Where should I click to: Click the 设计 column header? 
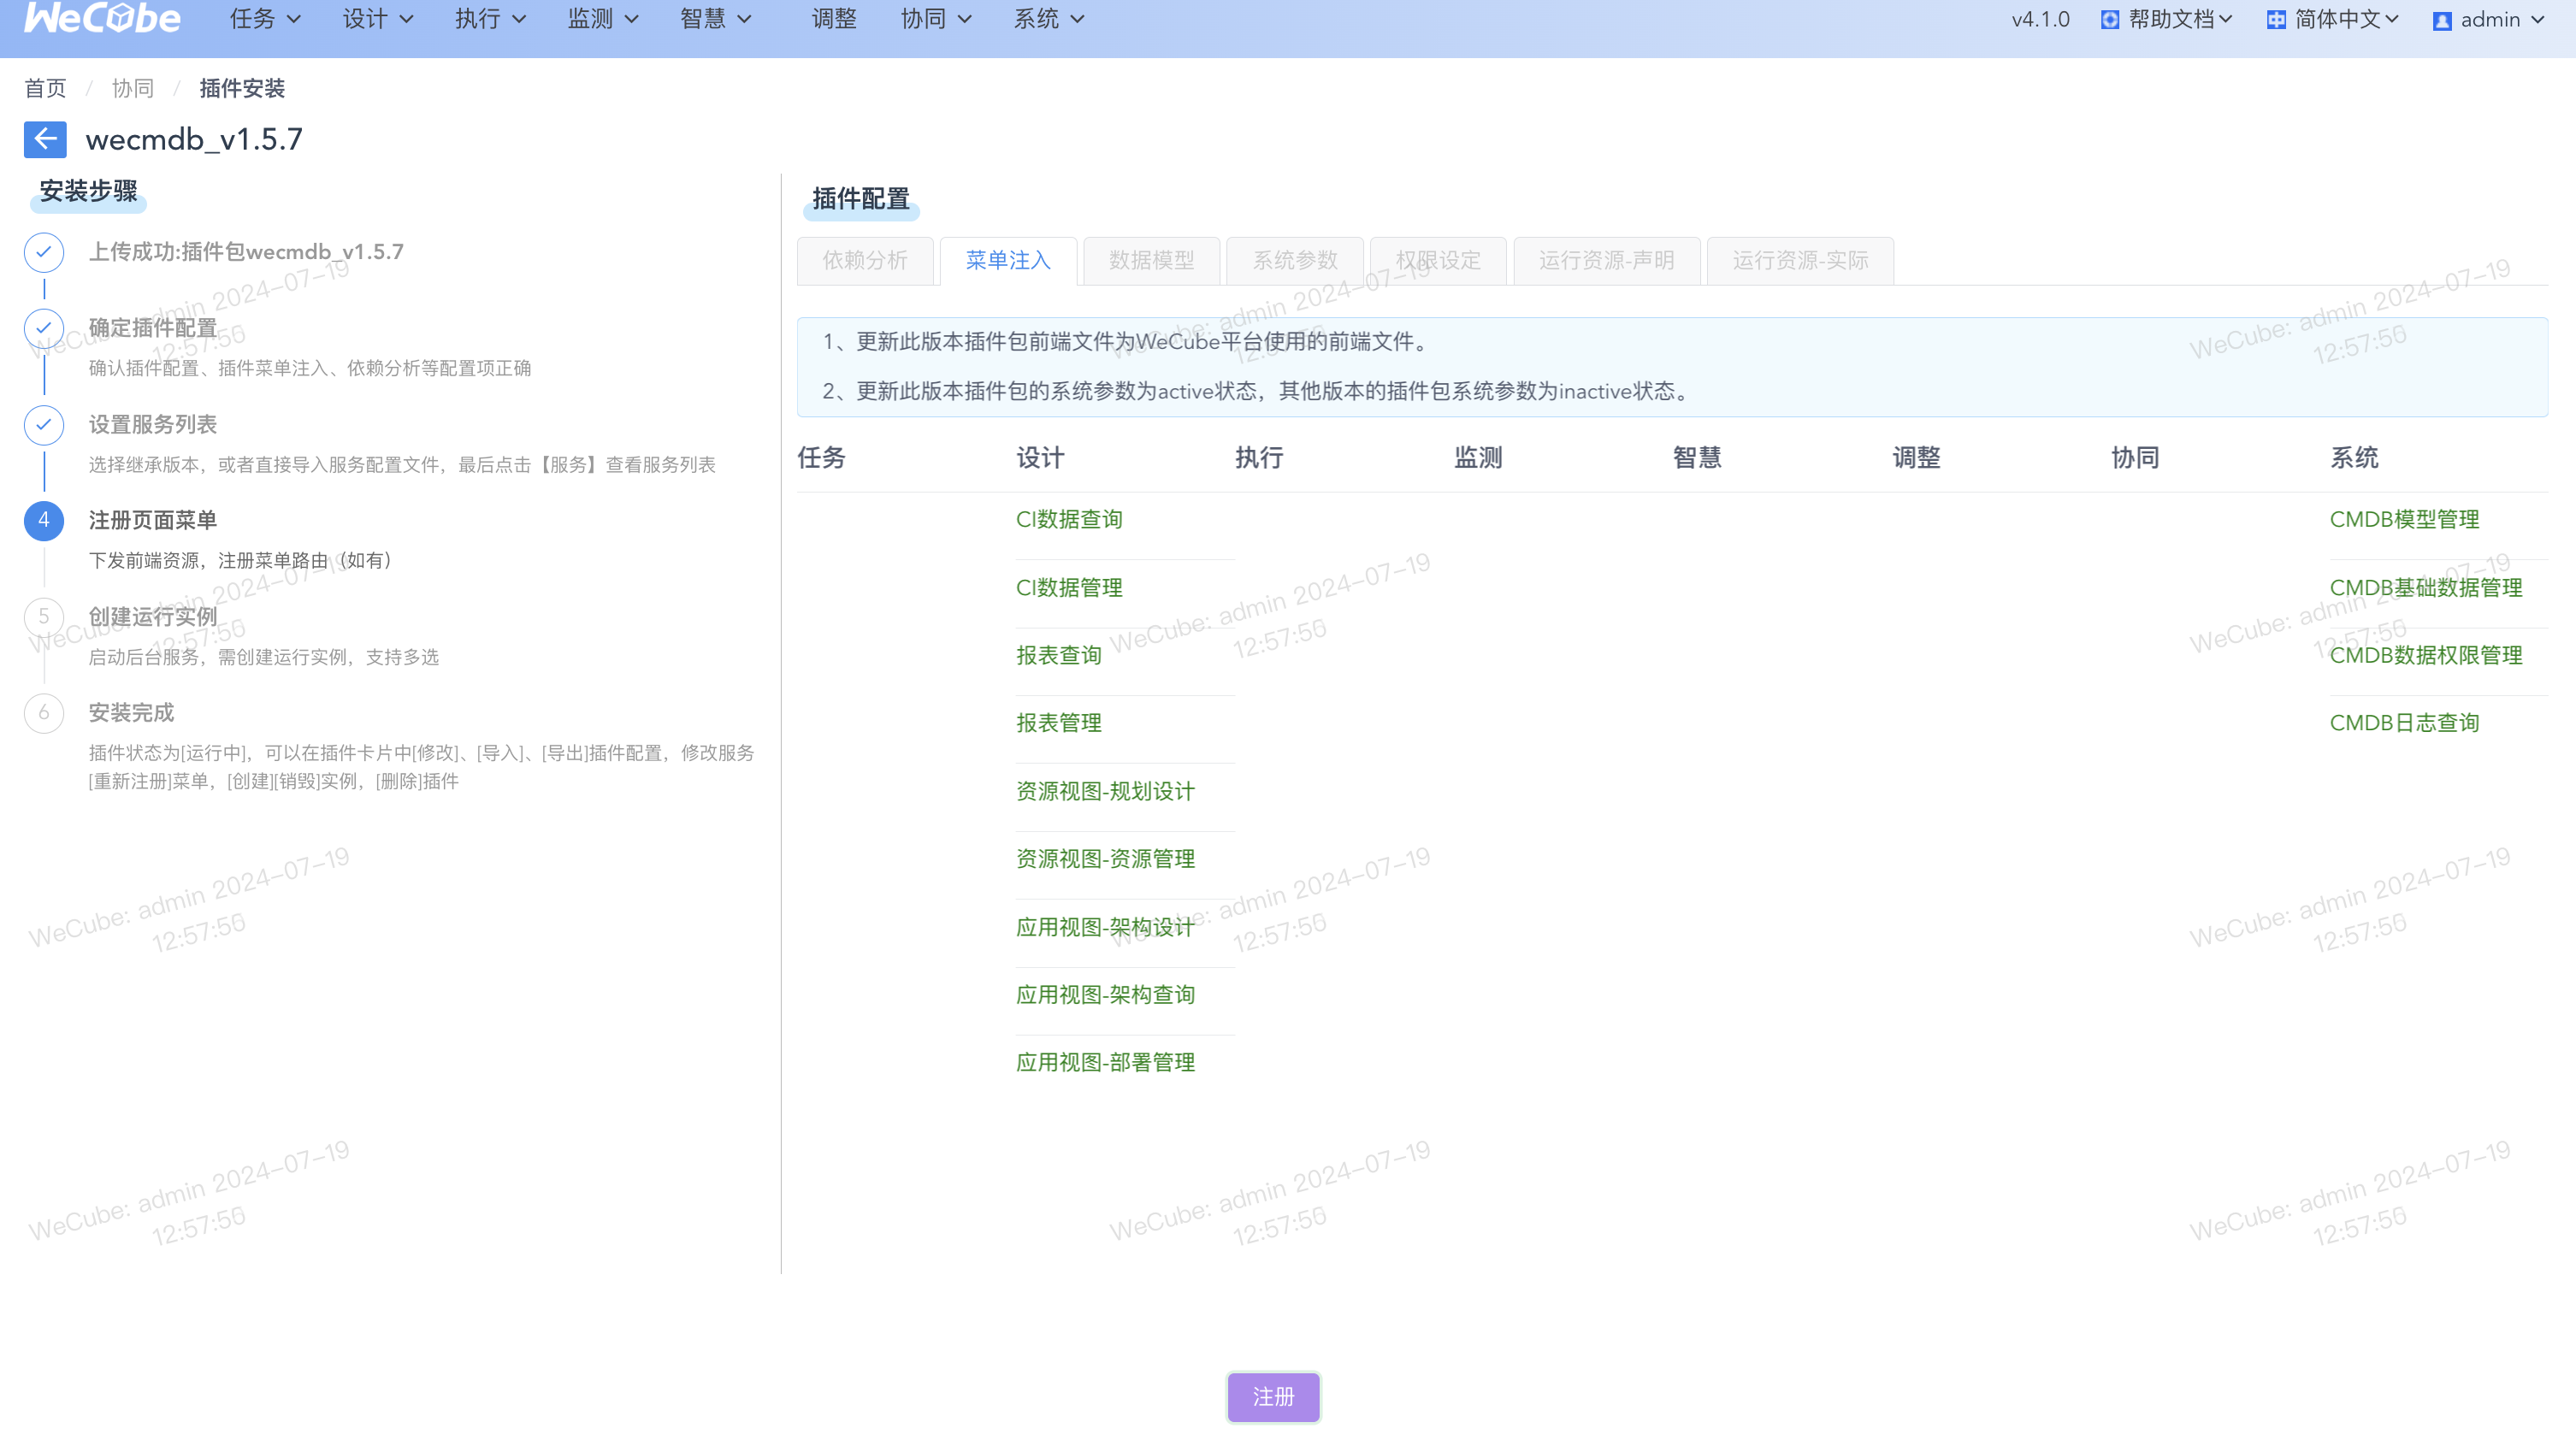[x=1040, y=458]
